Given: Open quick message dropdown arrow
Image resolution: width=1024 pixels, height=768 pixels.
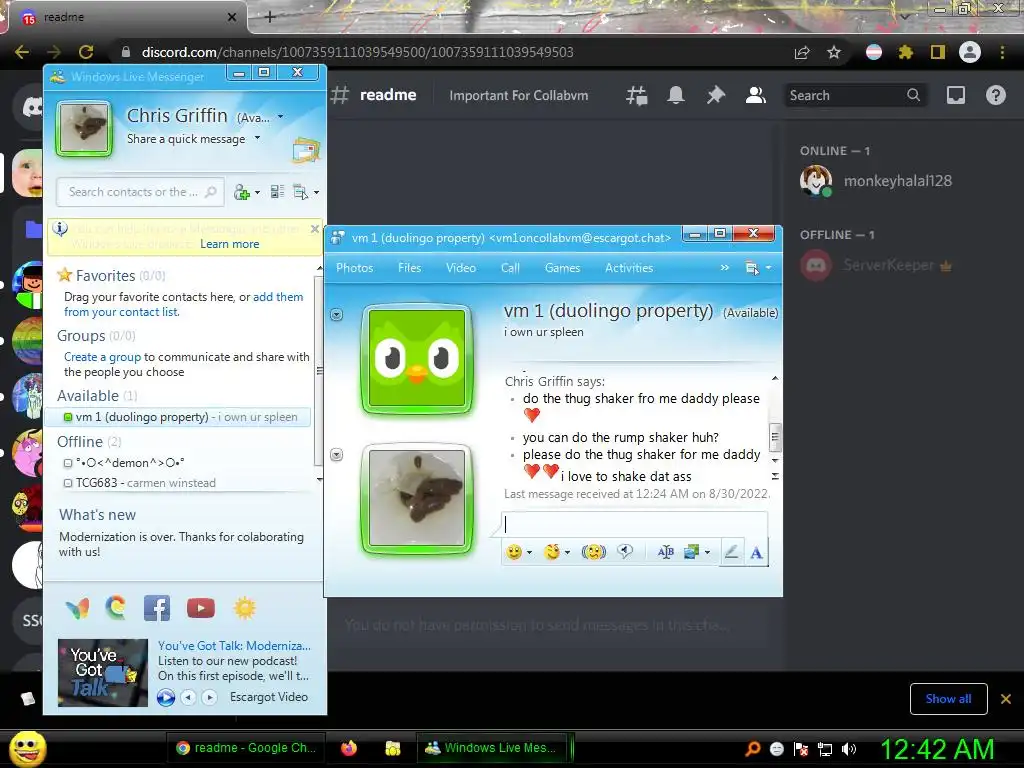Looking at the screenshot, I should pyautogui.click(x=257, y=138).
